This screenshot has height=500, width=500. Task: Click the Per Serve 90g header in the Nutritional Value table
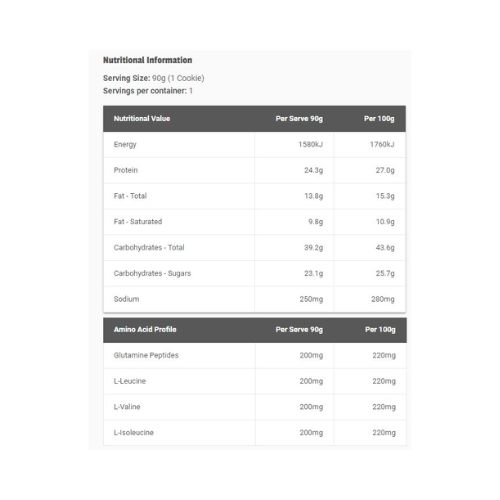[299, 119]
